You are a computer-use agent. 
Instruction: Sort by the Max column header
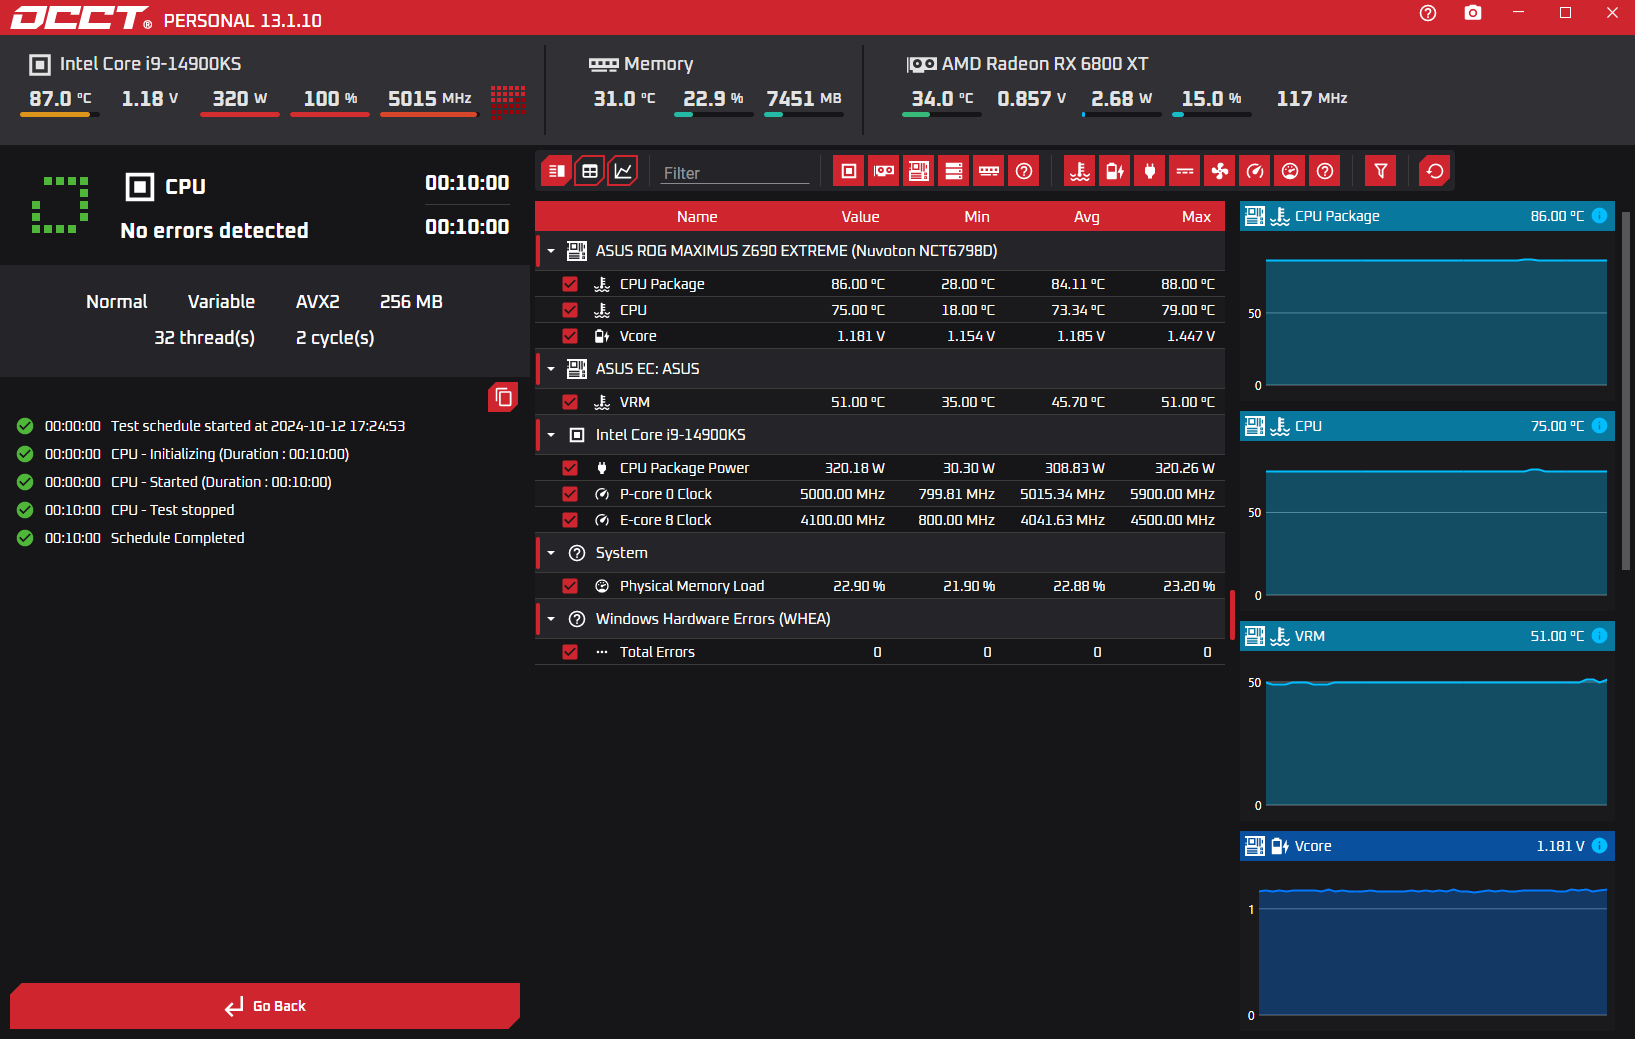(1195, 217)
